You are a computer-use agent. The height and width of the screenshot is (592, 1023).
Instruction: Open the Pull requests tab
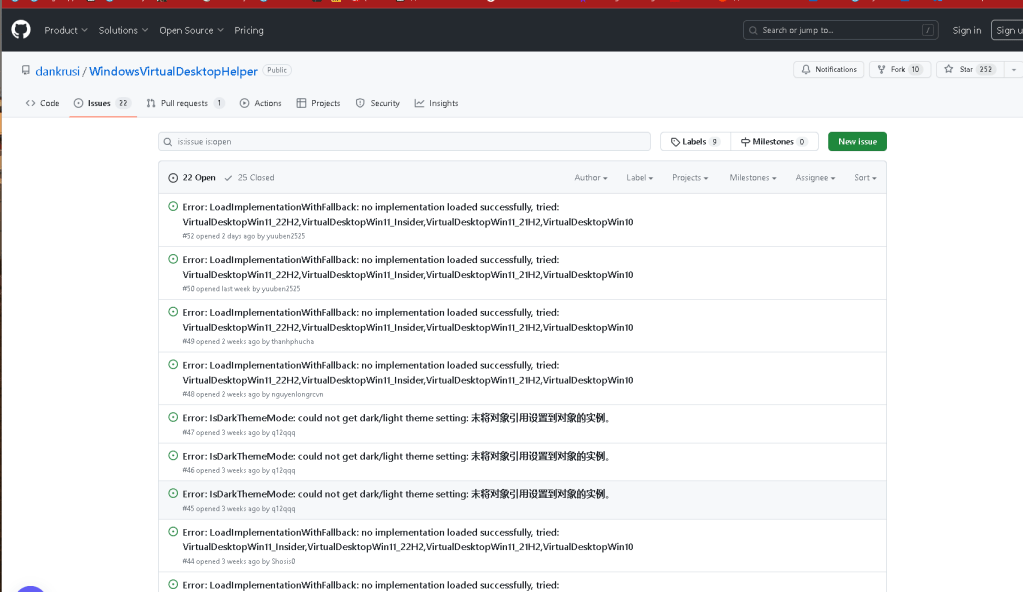[185, 103]
